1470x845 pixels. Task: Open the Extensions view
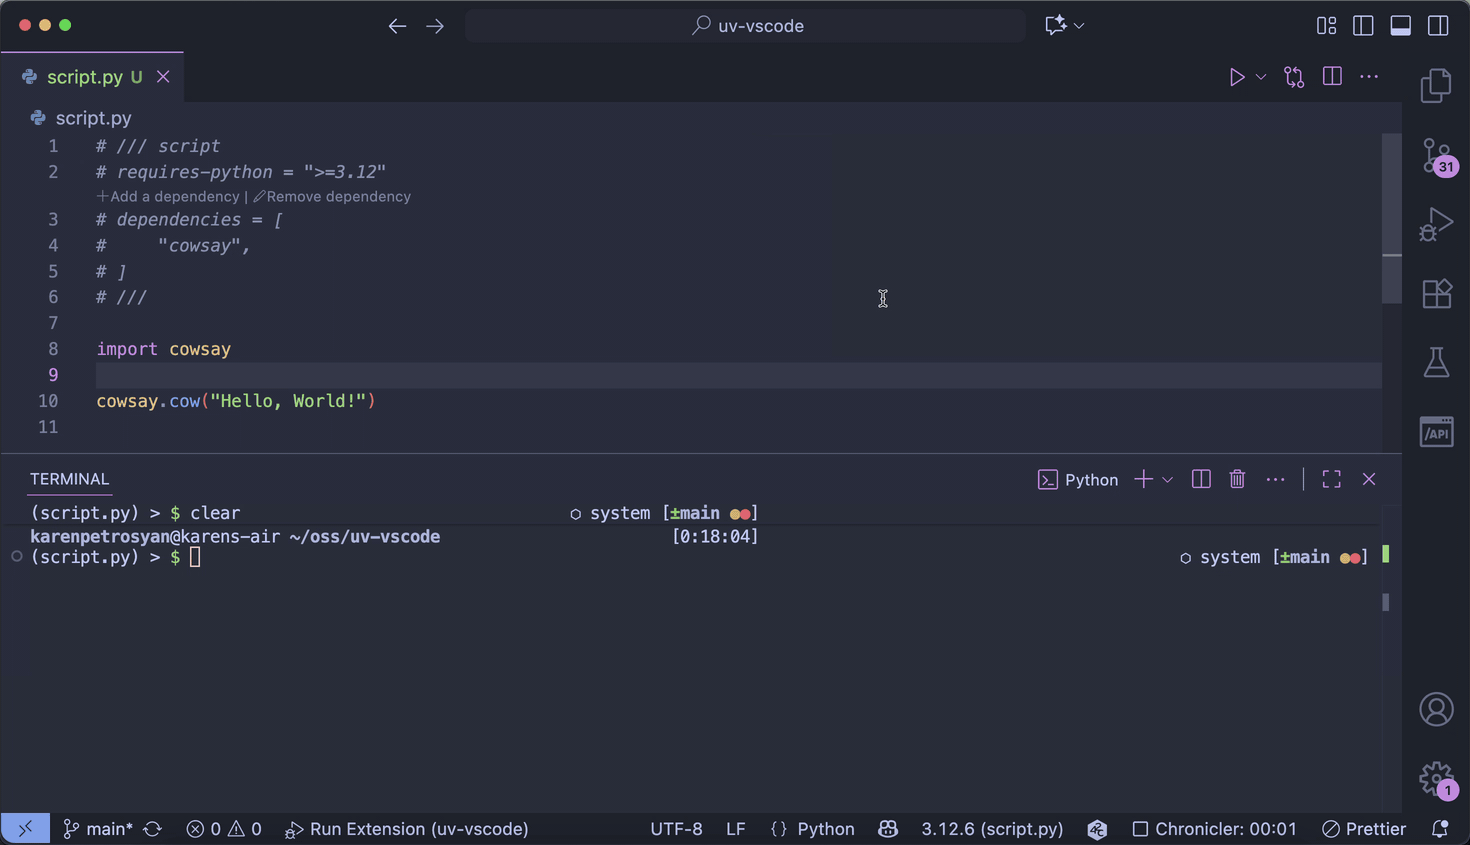tap(1436, 293)
